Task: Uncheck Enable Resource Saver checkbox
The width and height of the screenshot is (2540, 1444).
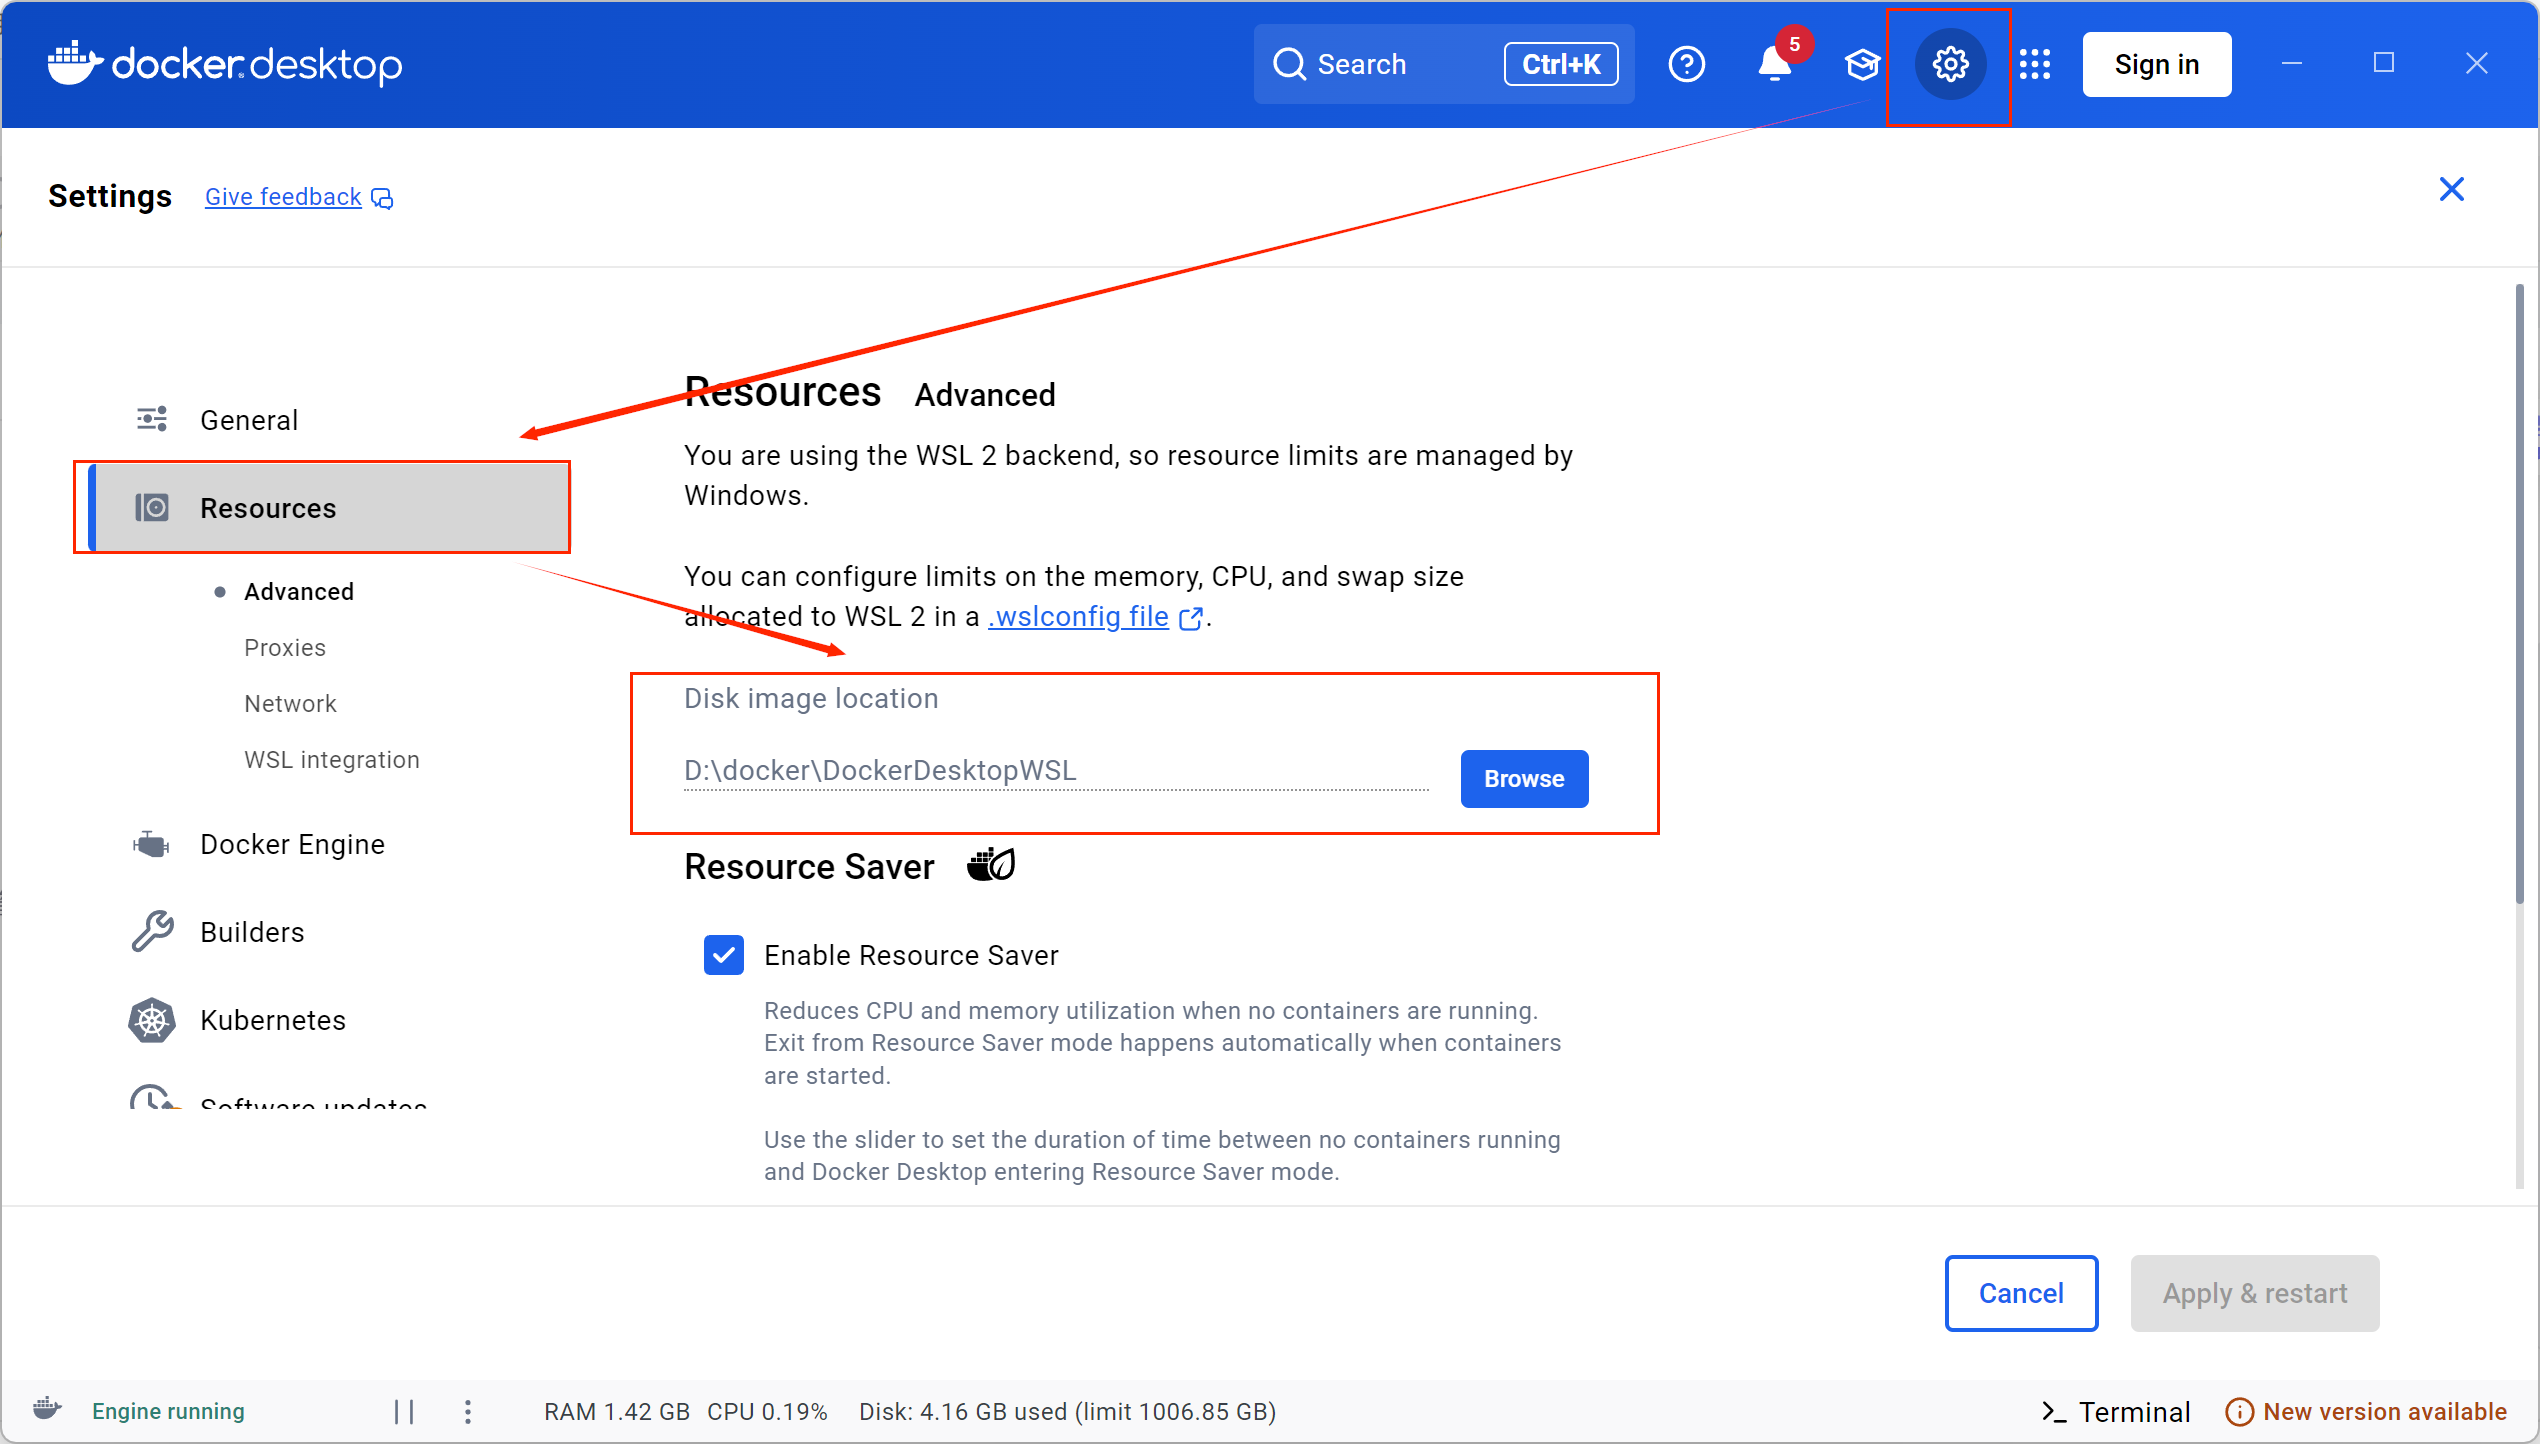Action: coord(723,955)
